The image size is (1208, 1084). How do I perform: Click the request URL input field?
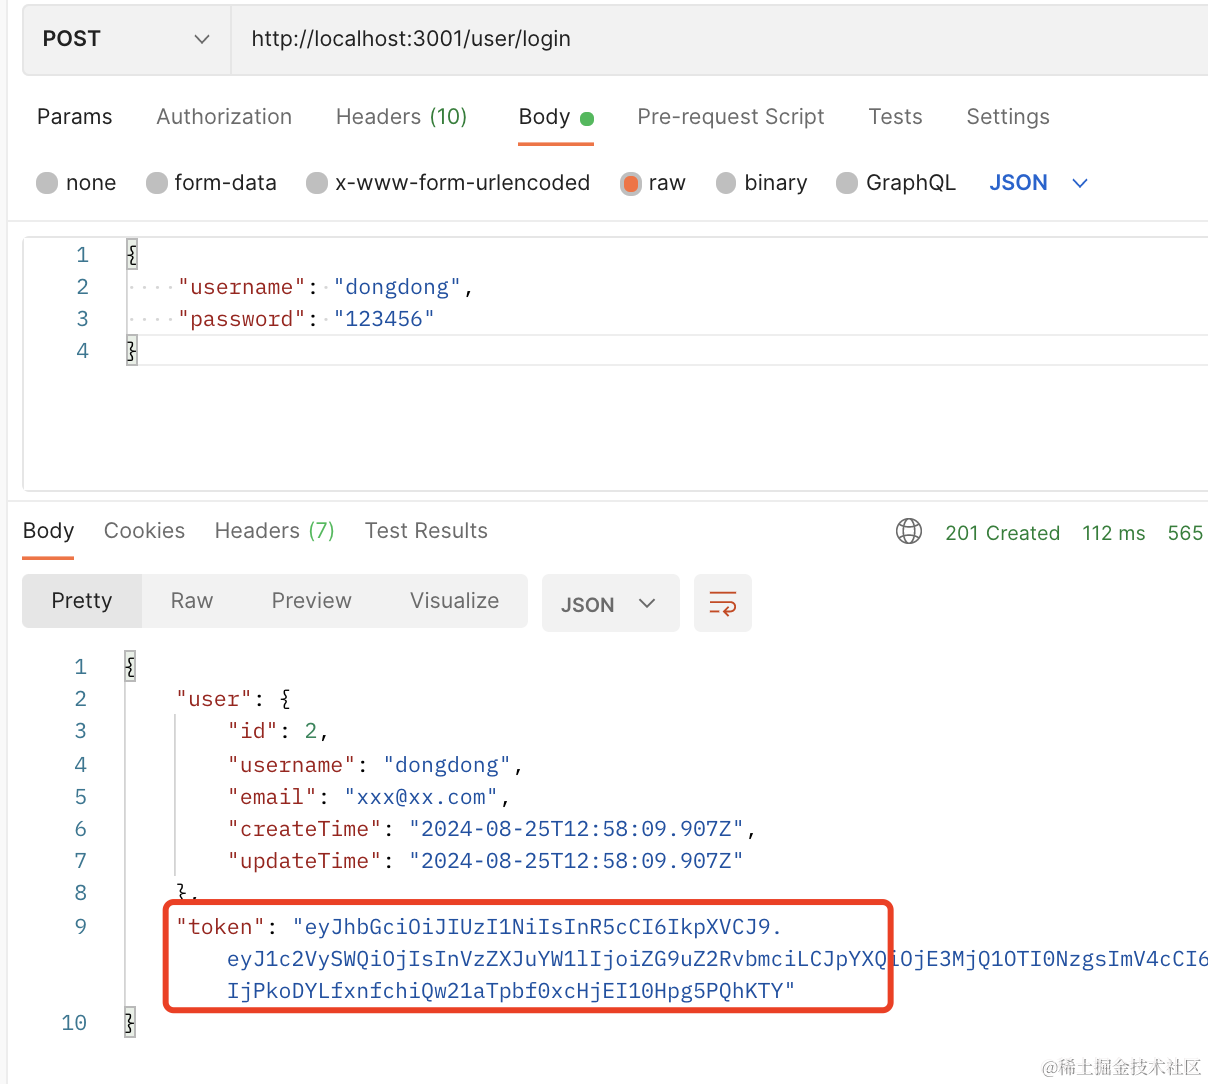click(700, 39)
